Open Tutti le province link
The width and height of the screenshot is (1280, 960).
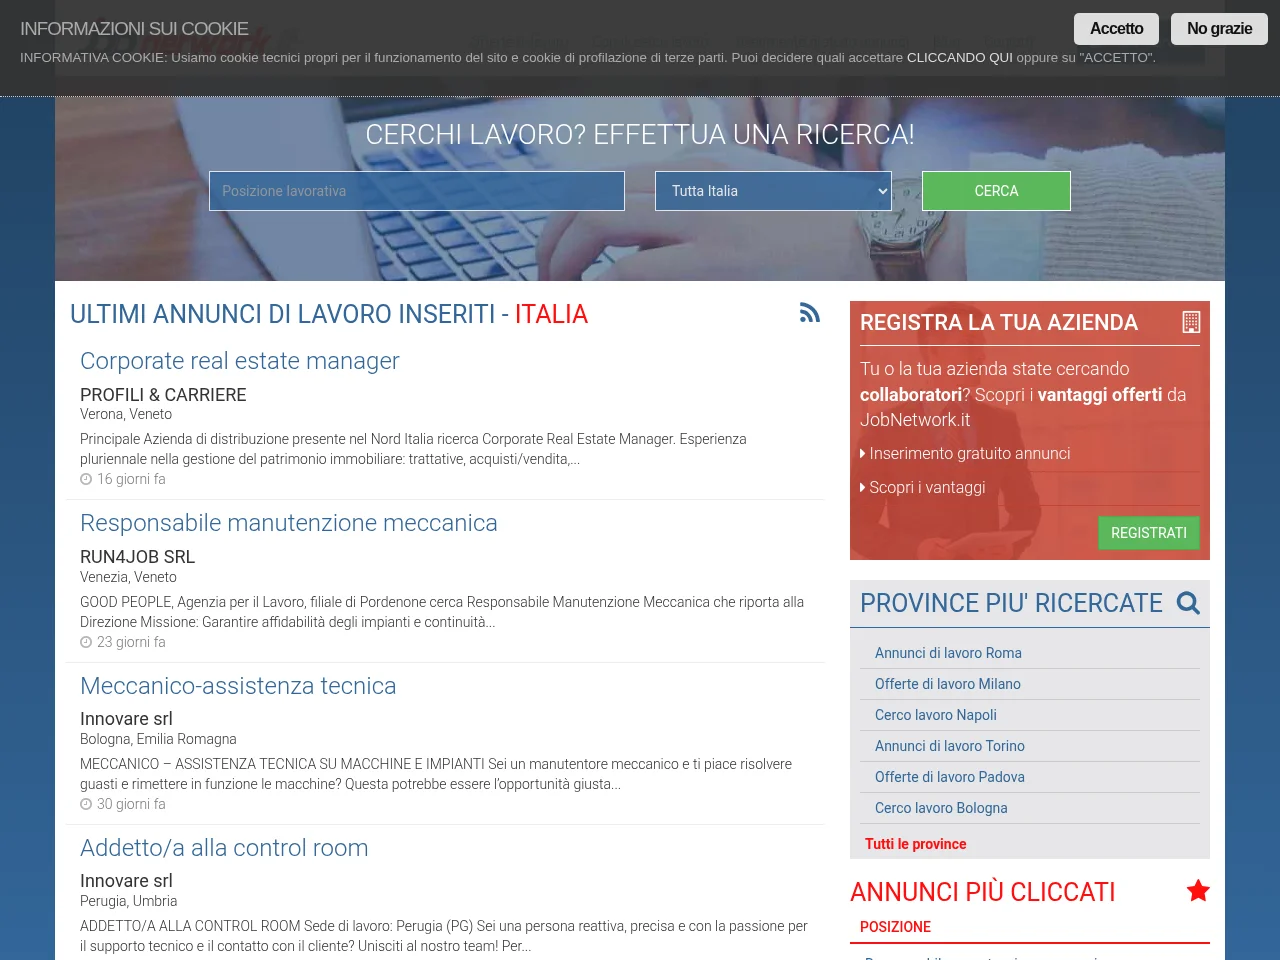click(x=916, y=844)
